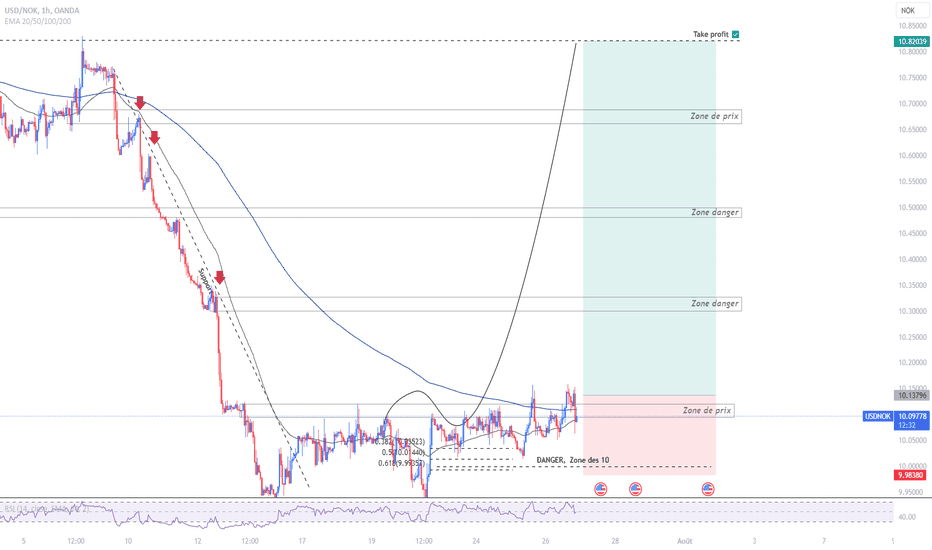Click the 0.618 Fibonacci level label
Viewport: 932px width, 550px height.
401,463
